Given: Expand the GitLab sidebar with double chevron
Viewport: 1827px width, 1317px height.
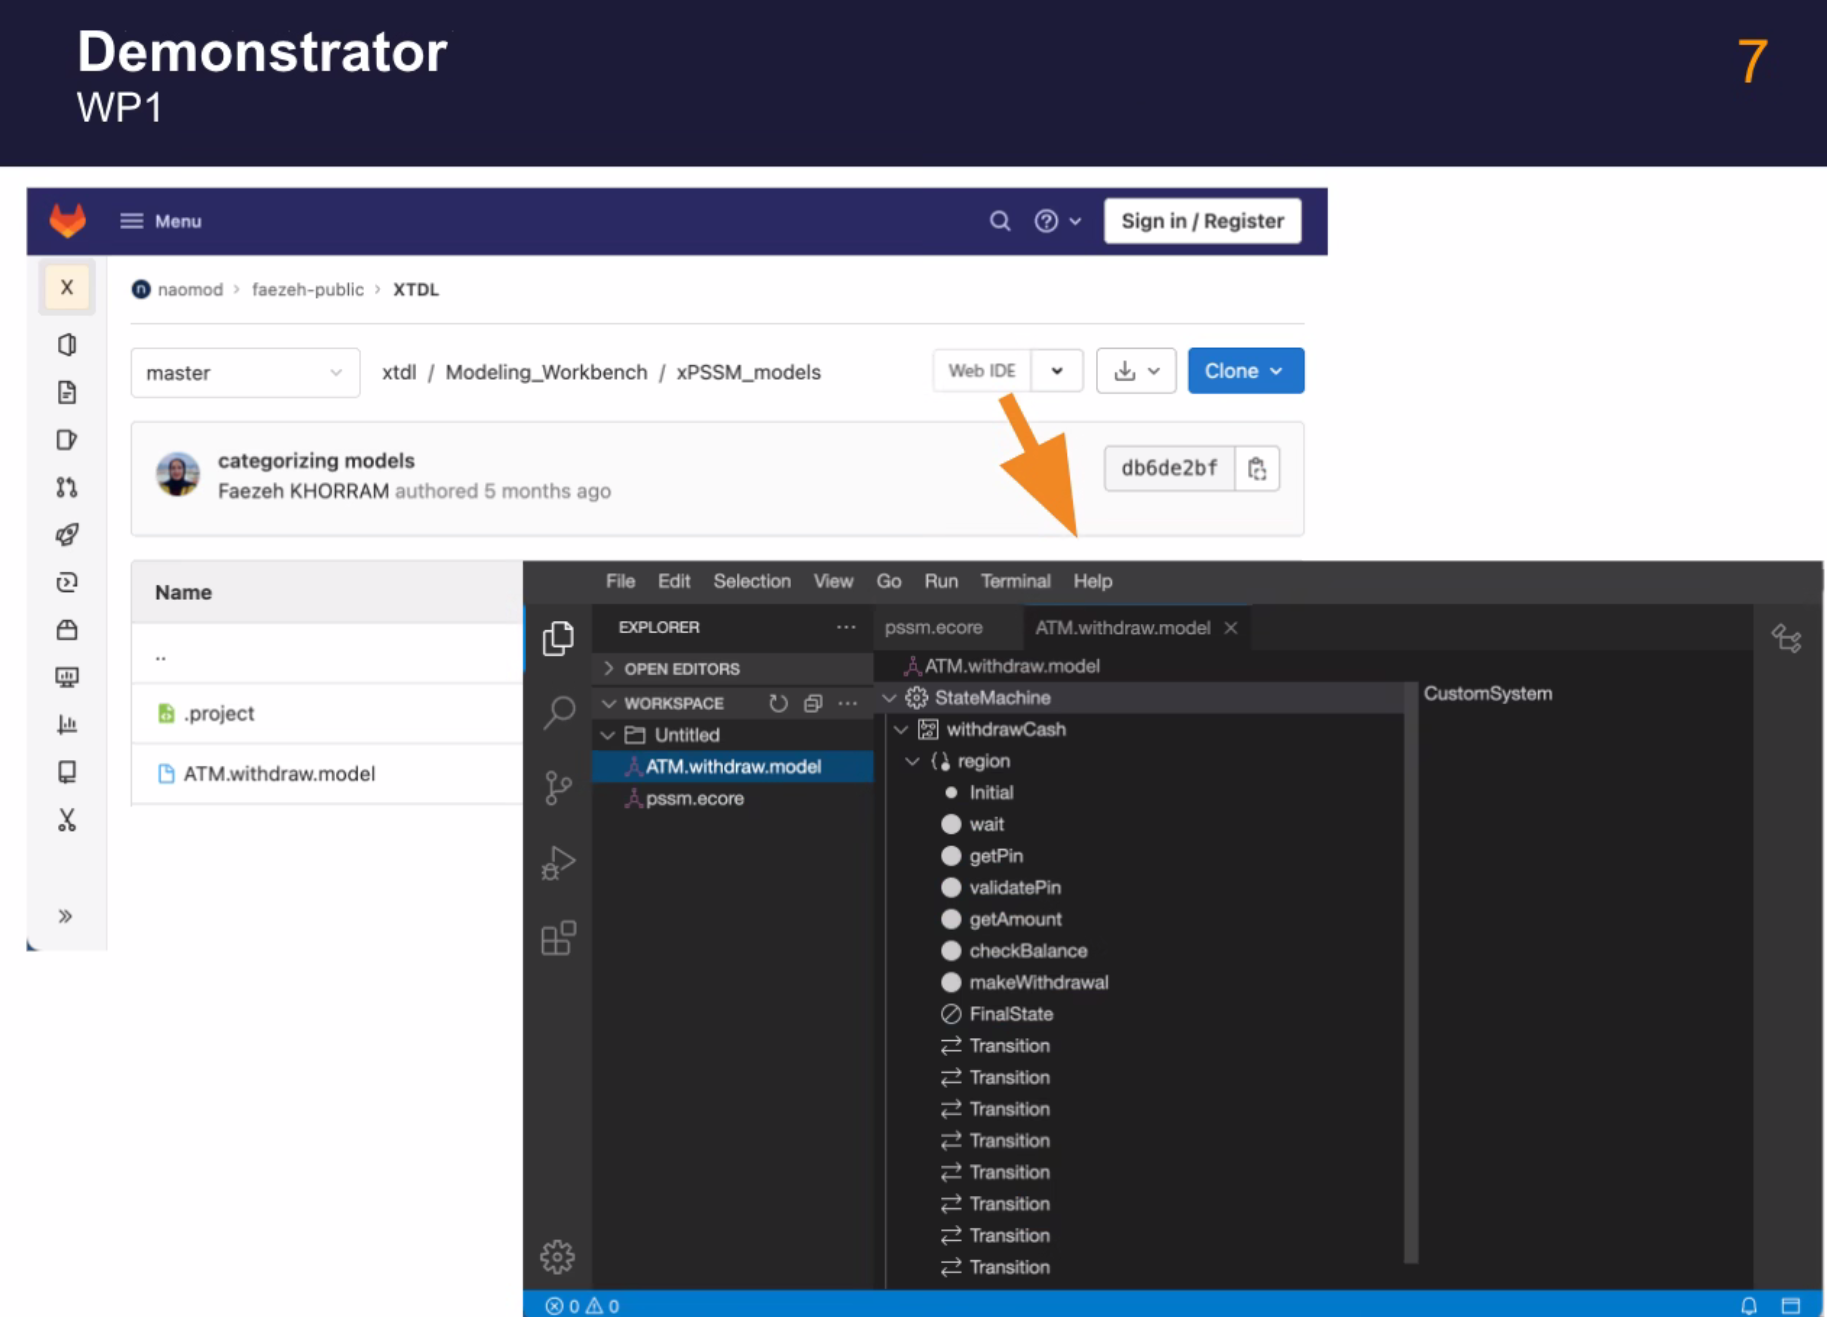Looking at the screenshot, I should 66,916.
